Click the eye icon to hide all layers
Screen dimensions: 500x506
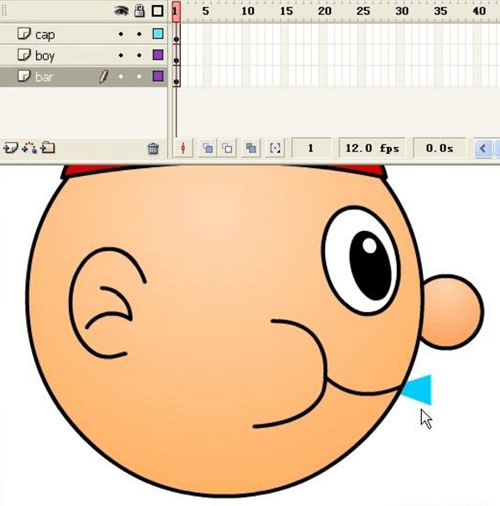click(x=121, y=11)
